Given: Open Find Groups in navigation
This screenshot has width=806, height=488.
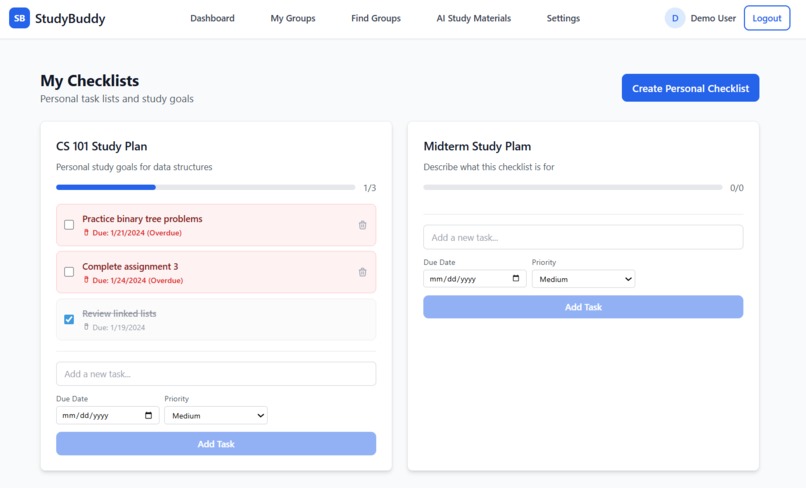Looking at the screenshot, I should click(x=376, y=18).
